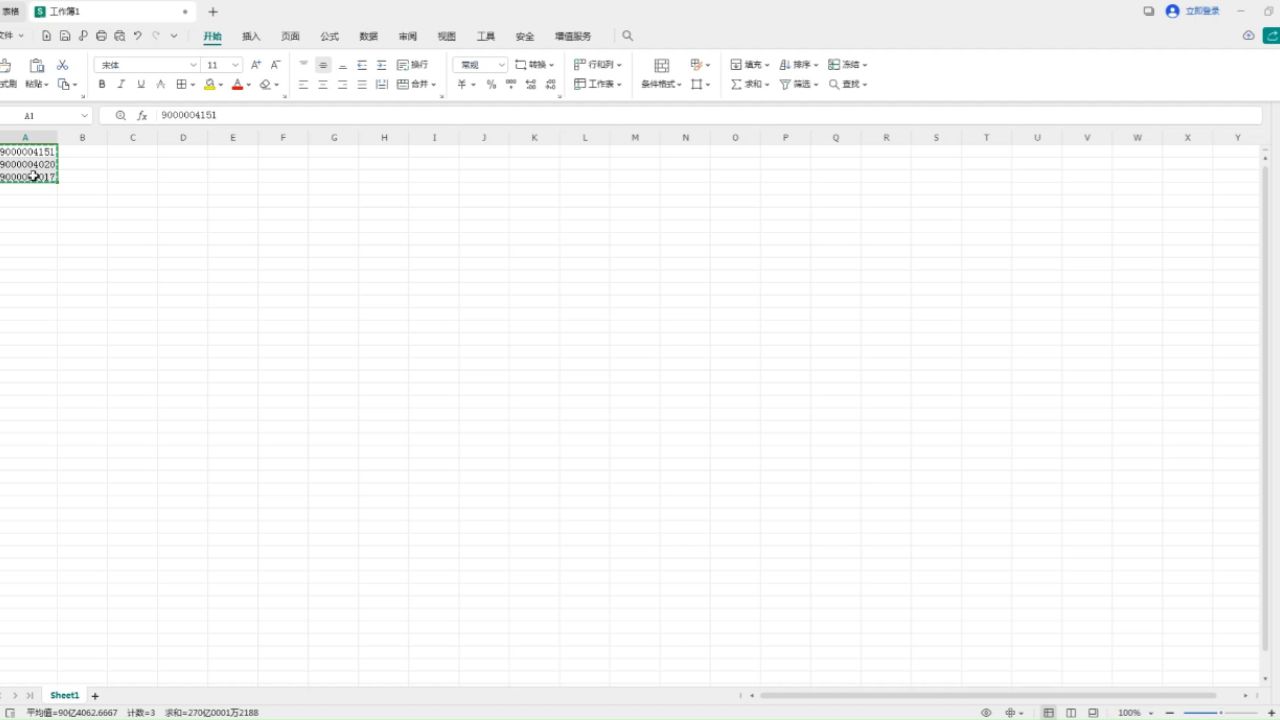The width and height of the screenshot is (1280, 720).
Task: Click the zoom slider in status bar
Action: (1220, 713)
